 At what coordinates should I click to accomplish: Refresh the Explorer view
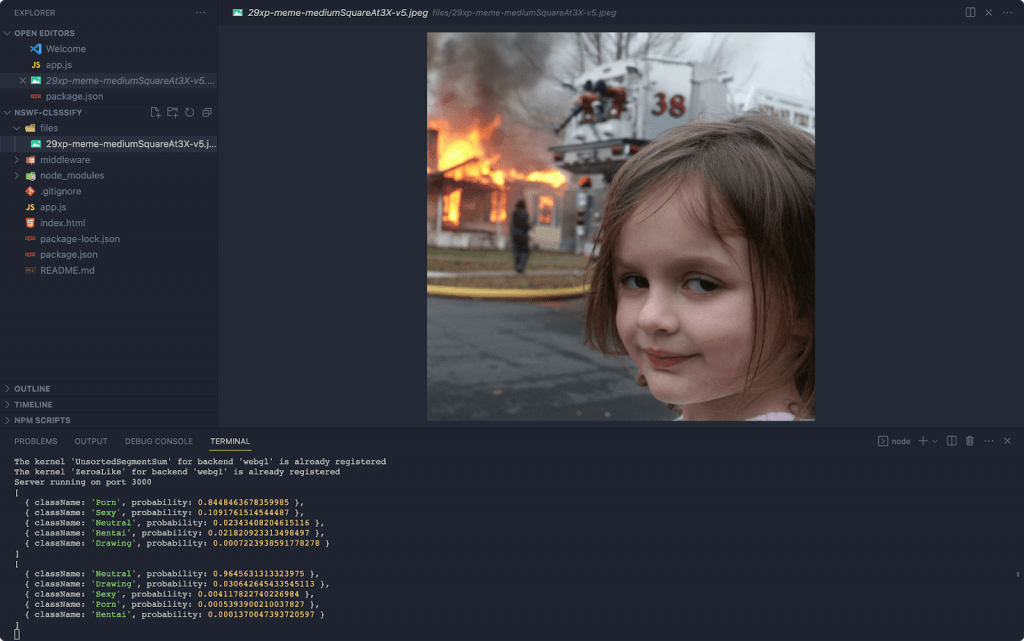point(189,113)
